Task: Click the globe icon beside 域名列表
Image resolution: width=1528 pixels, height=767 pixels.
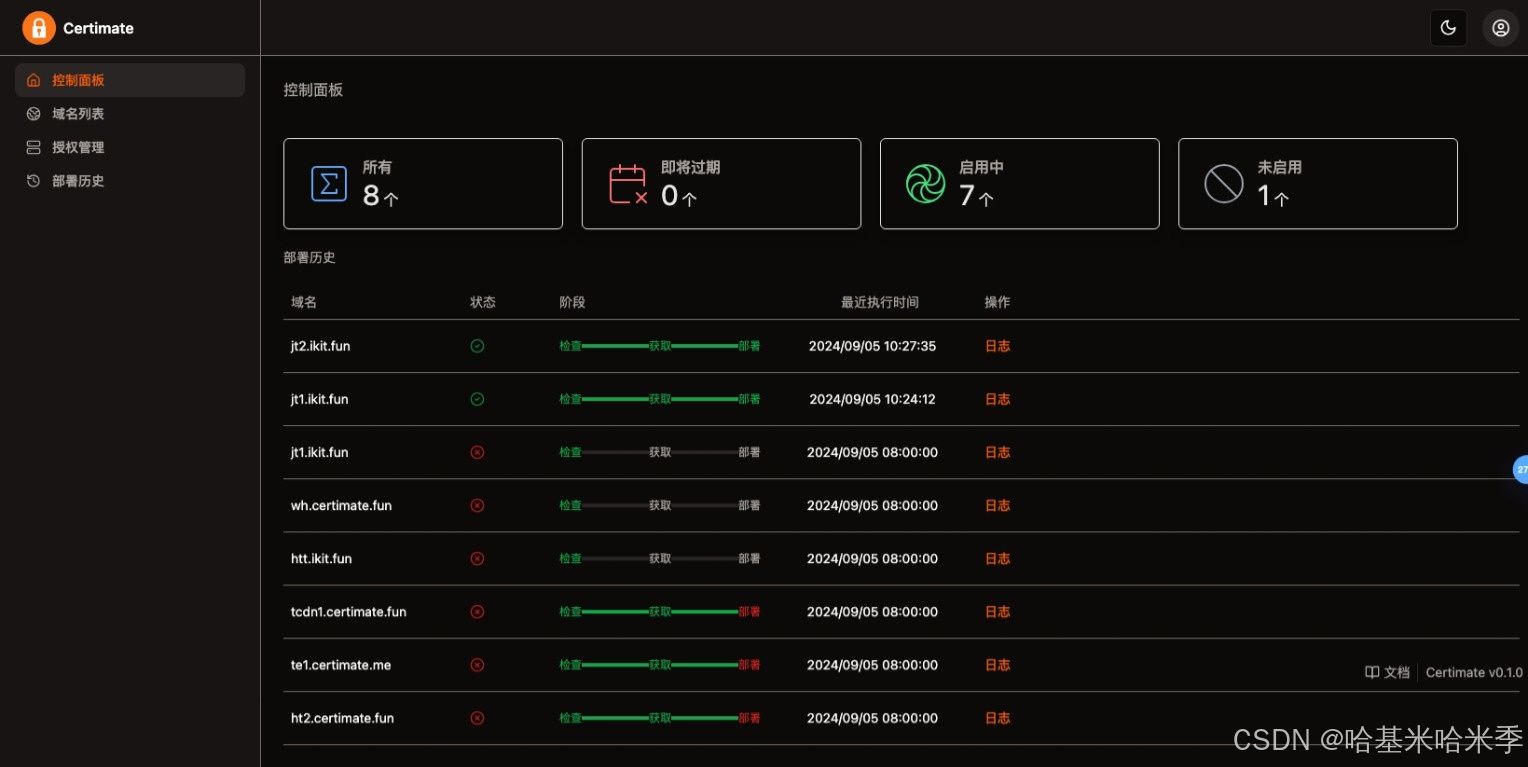Action: click(33, 113)
